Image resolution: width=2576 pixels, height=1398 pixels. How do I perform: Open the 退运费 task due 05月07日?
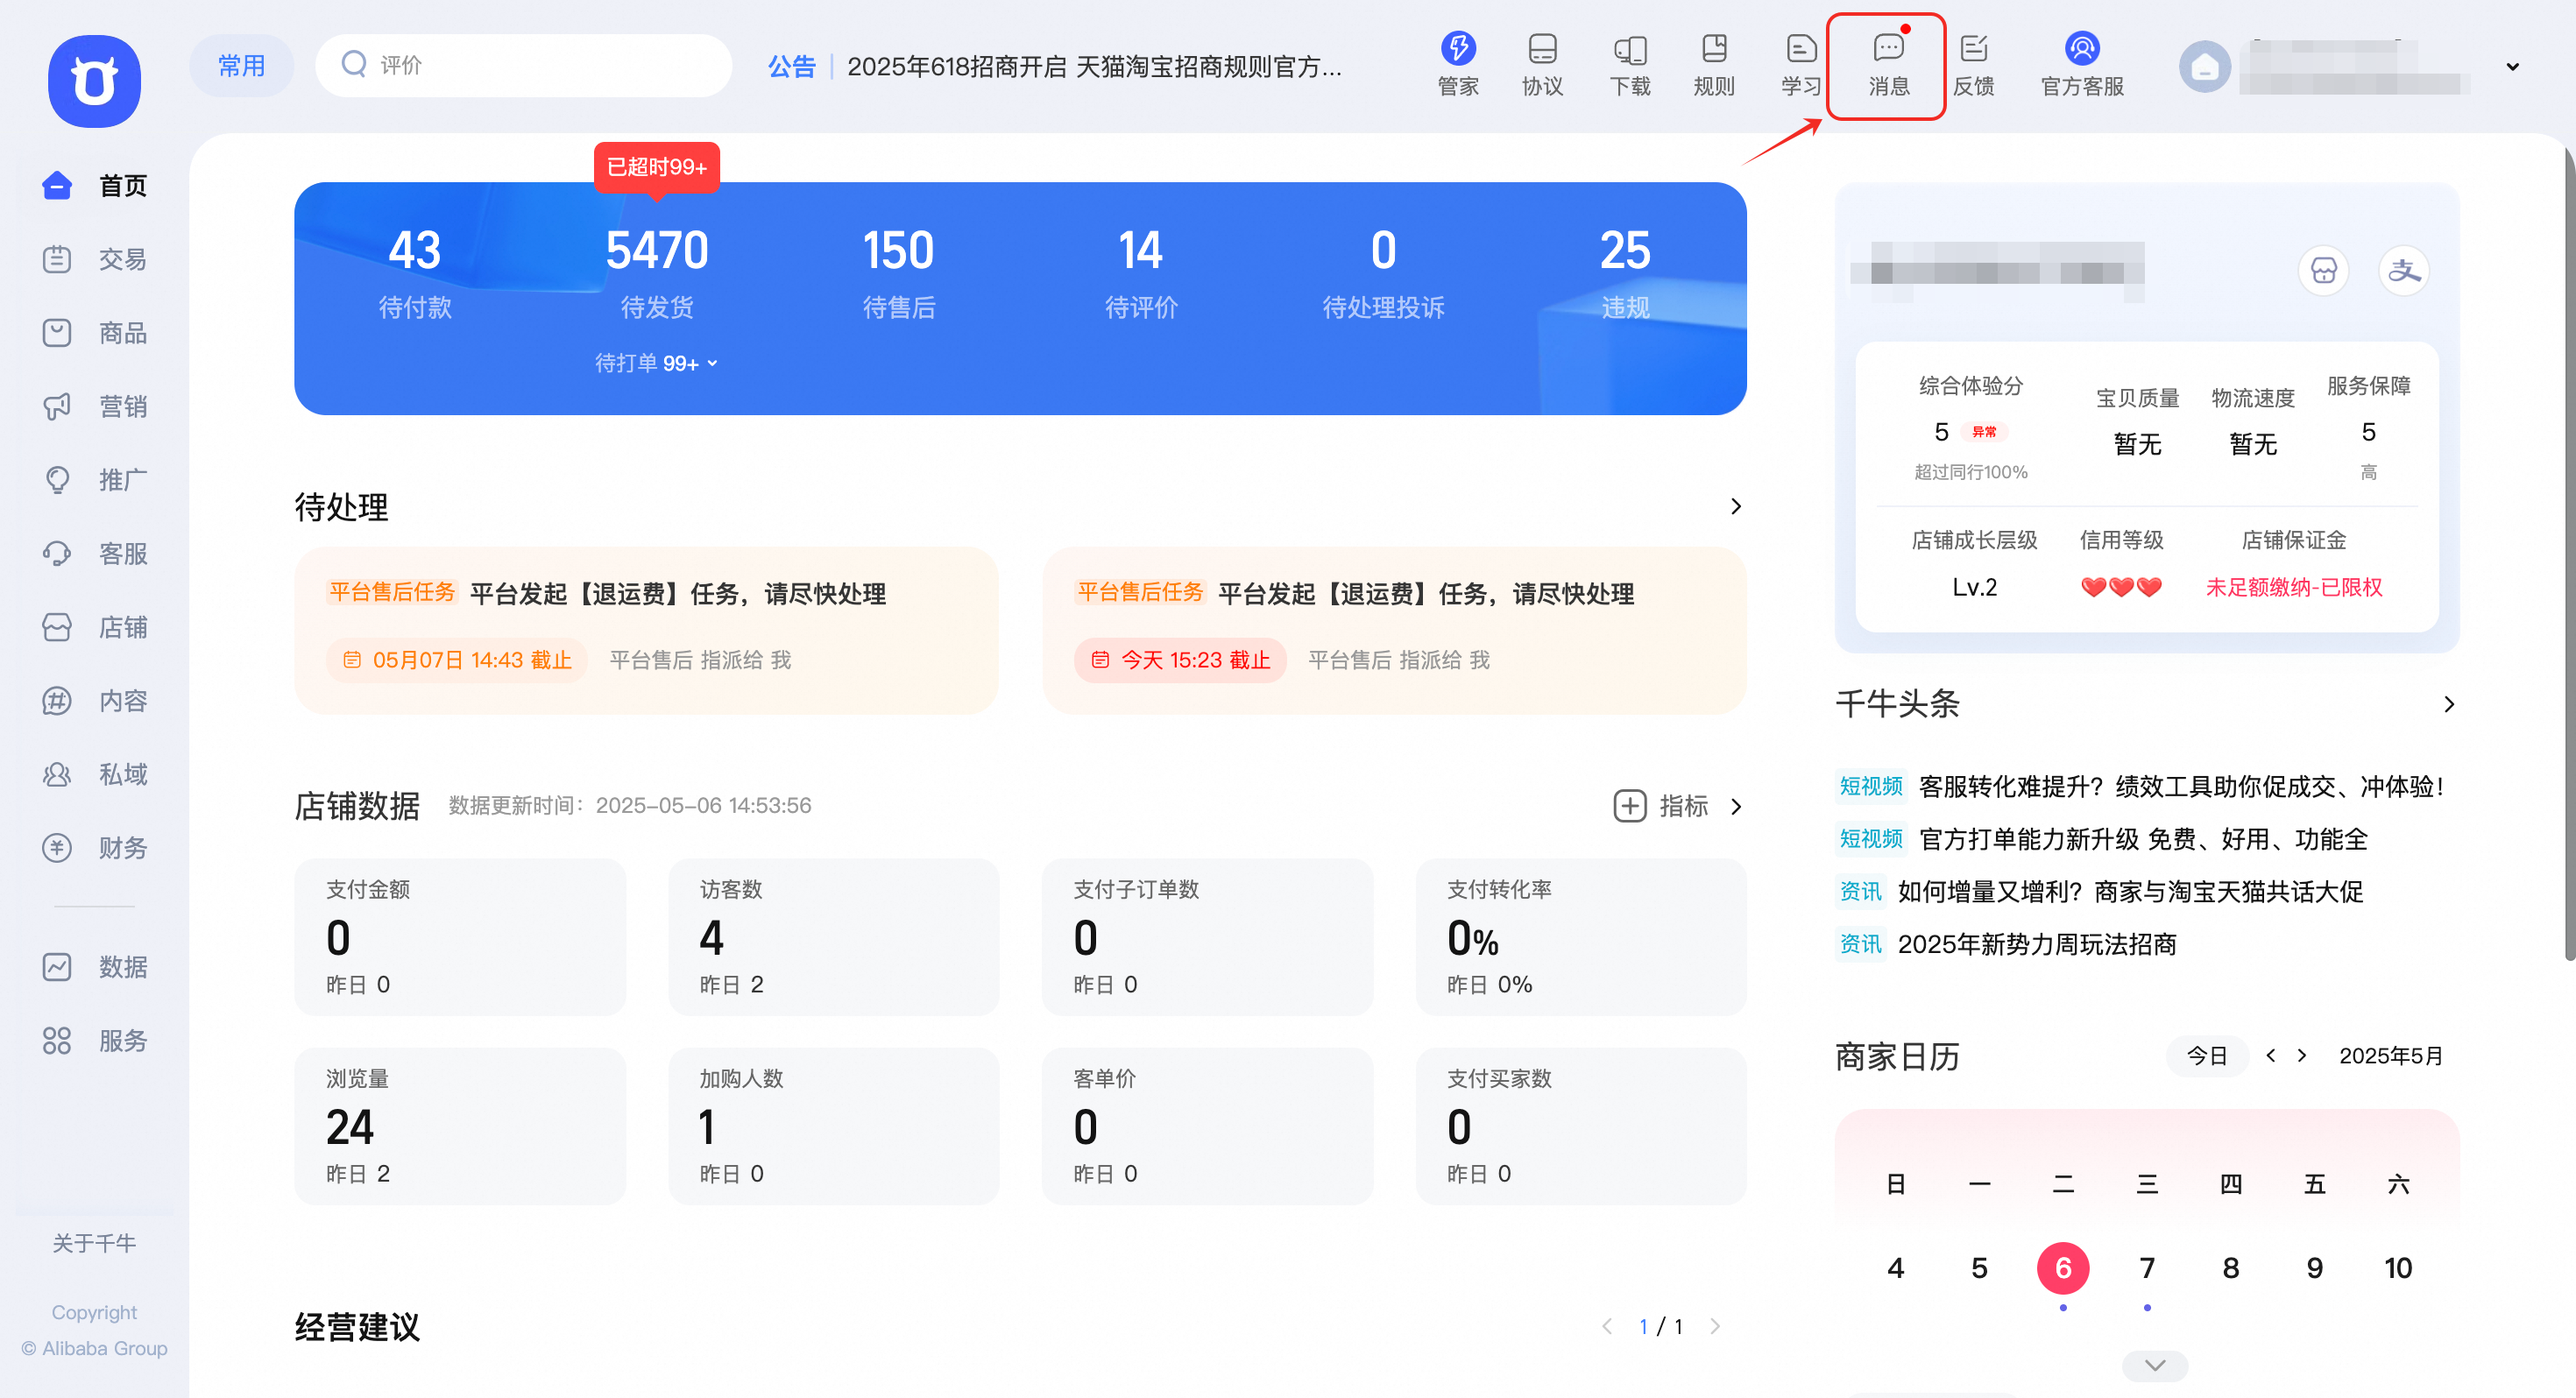pyautogui.click(x=646, y=630)
